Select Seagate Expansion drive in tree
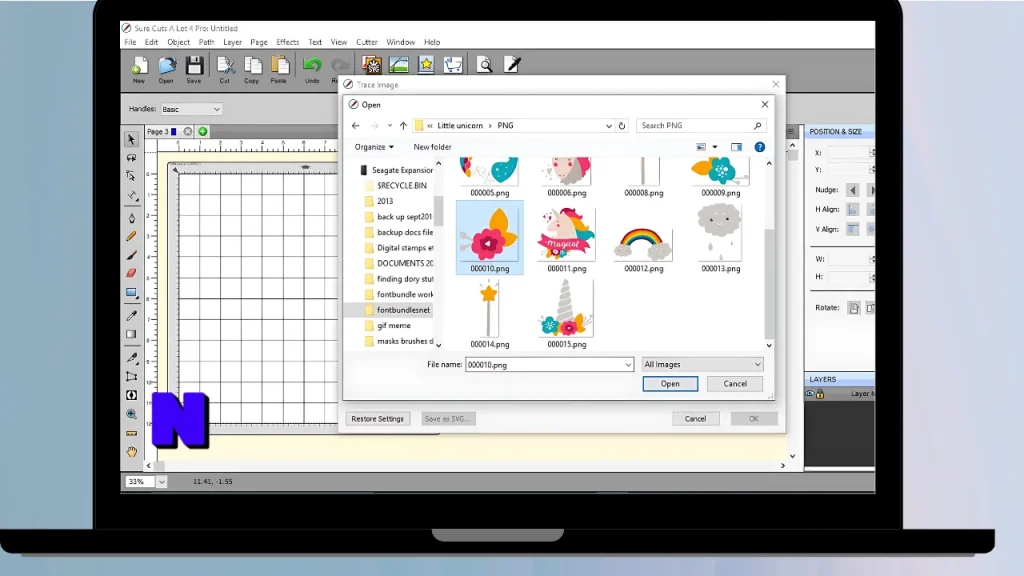Screen dimensions: 1024x576 pyautogui.click(x=402, y=170)
